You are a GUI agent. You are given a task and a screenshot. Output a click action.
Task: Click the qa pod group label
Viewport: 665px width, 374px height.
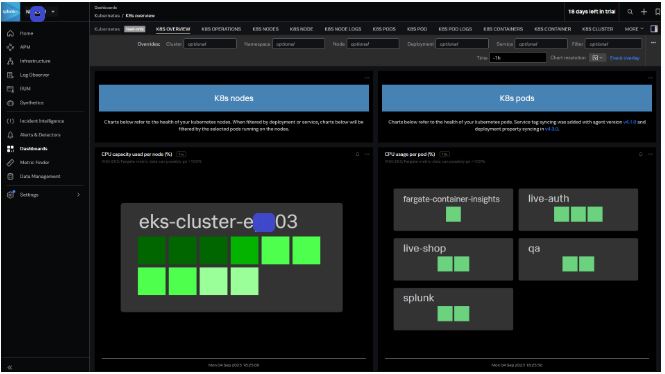[x=534, y=248]
